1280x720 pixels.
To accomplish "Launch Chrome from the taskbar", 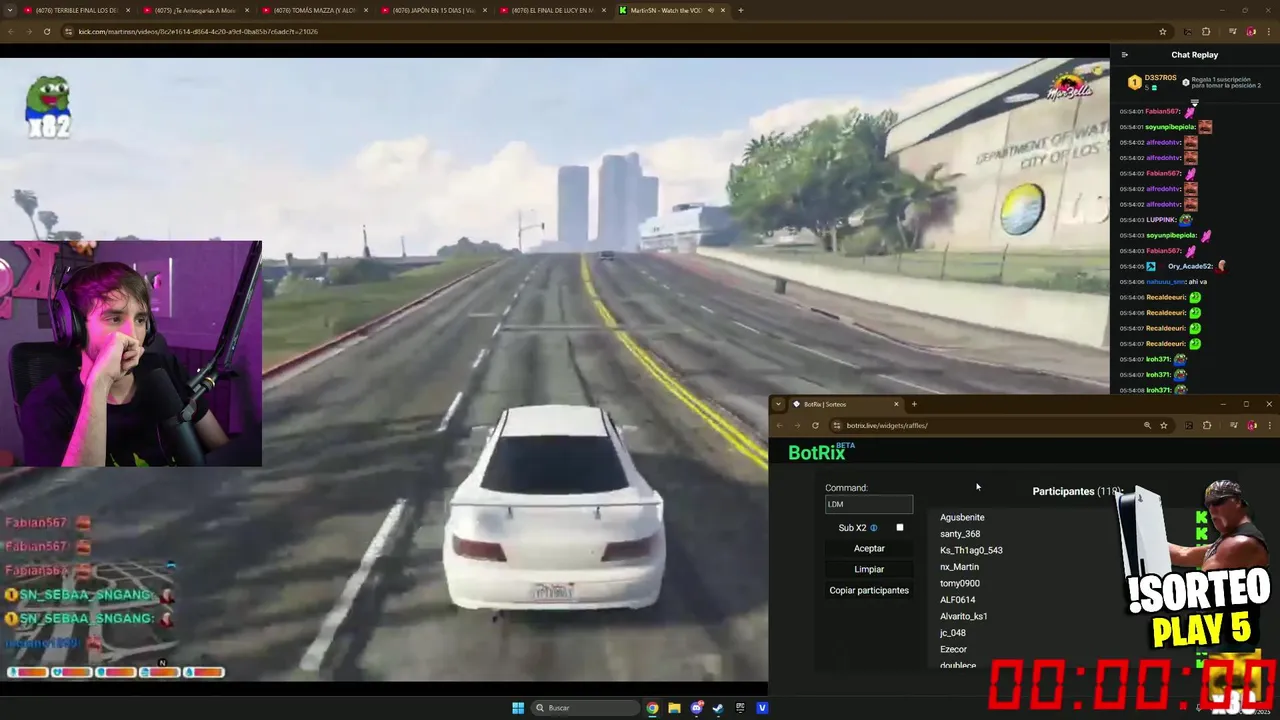I will pos(652,708).
